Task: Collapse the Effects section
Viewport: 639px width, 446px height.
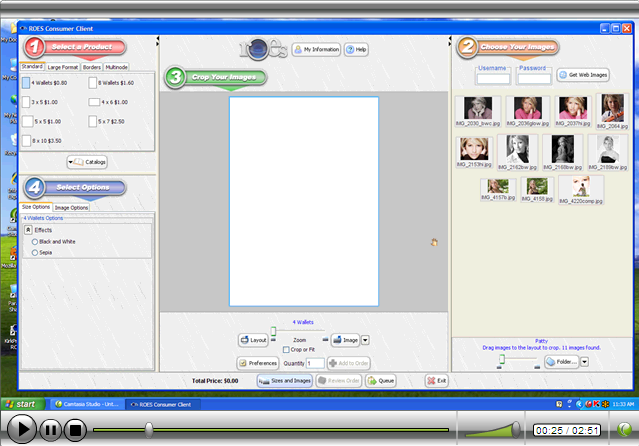Action: (x=27, y=230)
